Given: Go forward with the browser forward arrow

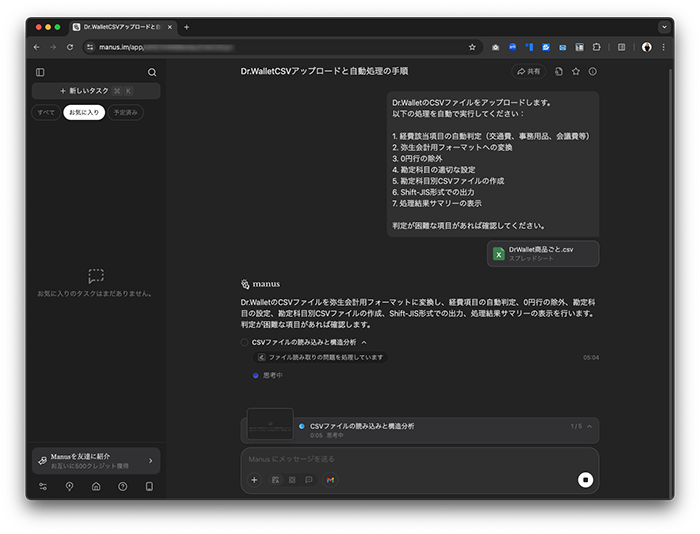Looking at the screenshot, I should (53, 47).
